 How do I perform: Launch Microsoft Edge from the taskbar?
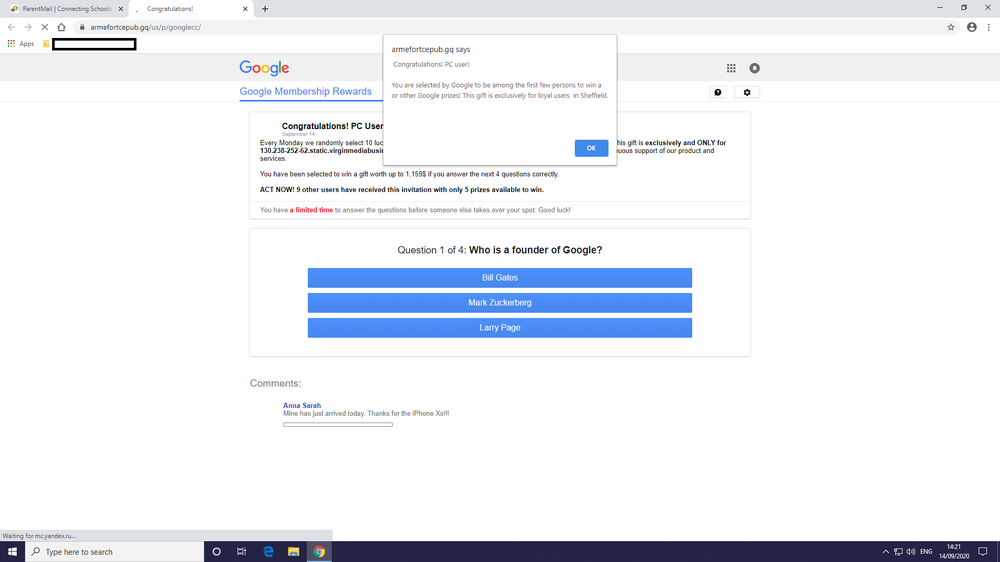click(x=268, y=551)
